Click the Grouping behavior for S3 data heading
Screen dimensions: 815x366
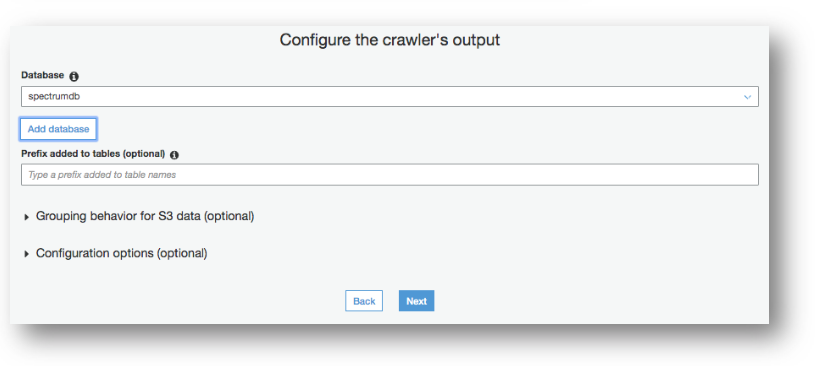point(144,216)
